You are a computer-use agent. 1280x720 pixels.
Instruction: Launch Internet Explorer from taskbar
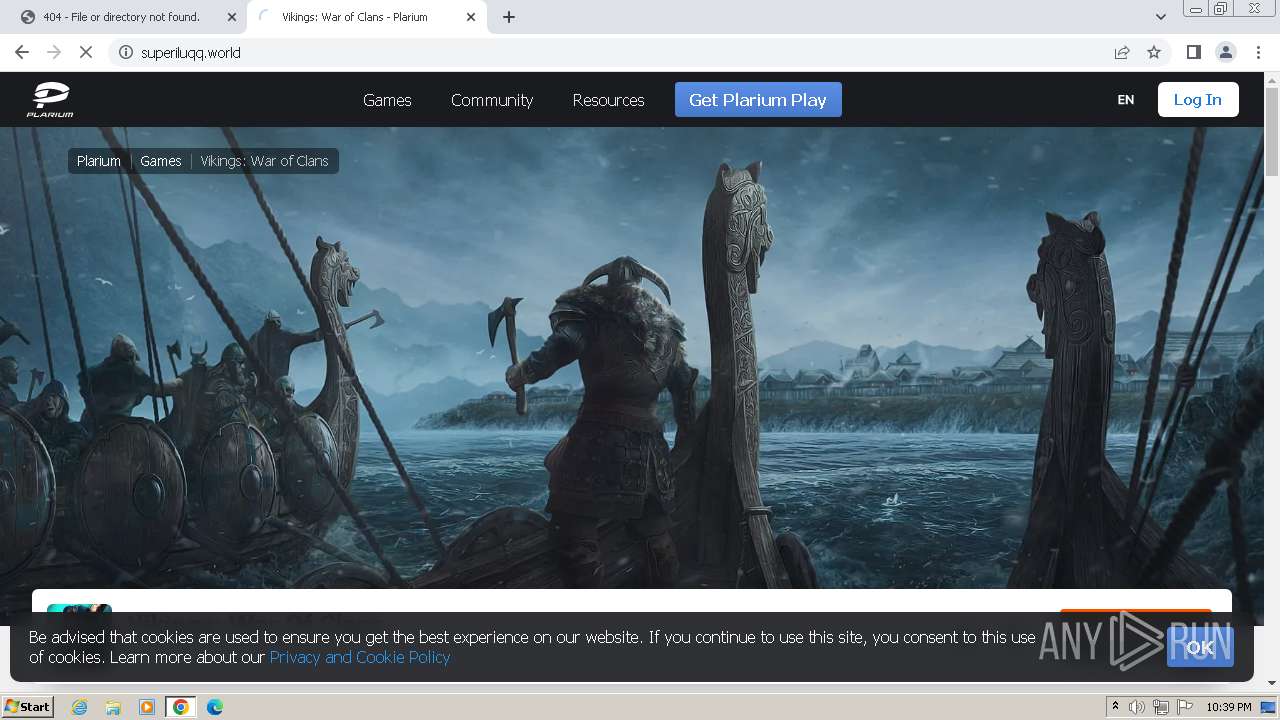[79, 707]
